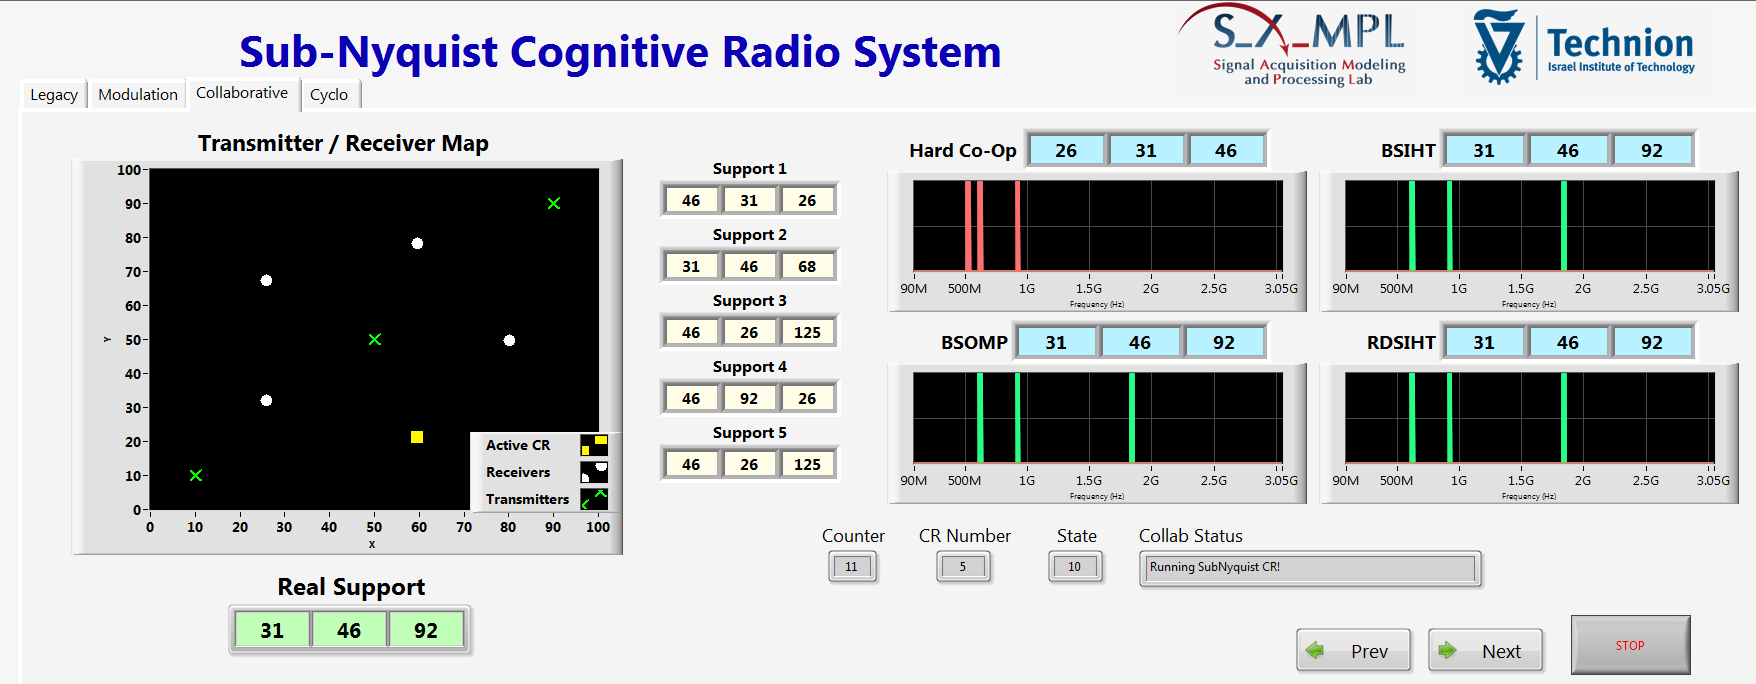Click the RDSIHT spectrum graph
This screenshot has width=1756, height=684.
1529,418
